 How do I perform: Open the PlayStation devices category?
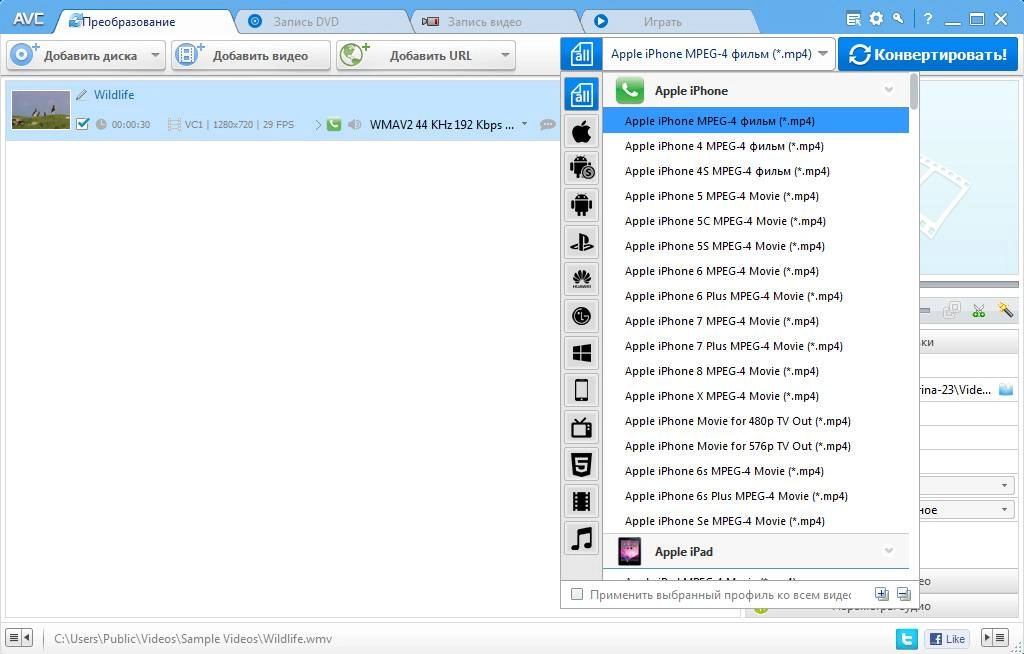pos(581,243)
